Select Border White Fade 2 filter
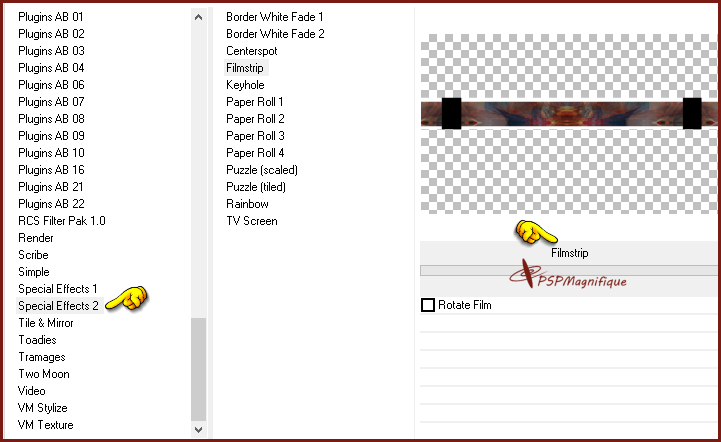 tap(275, 34)
